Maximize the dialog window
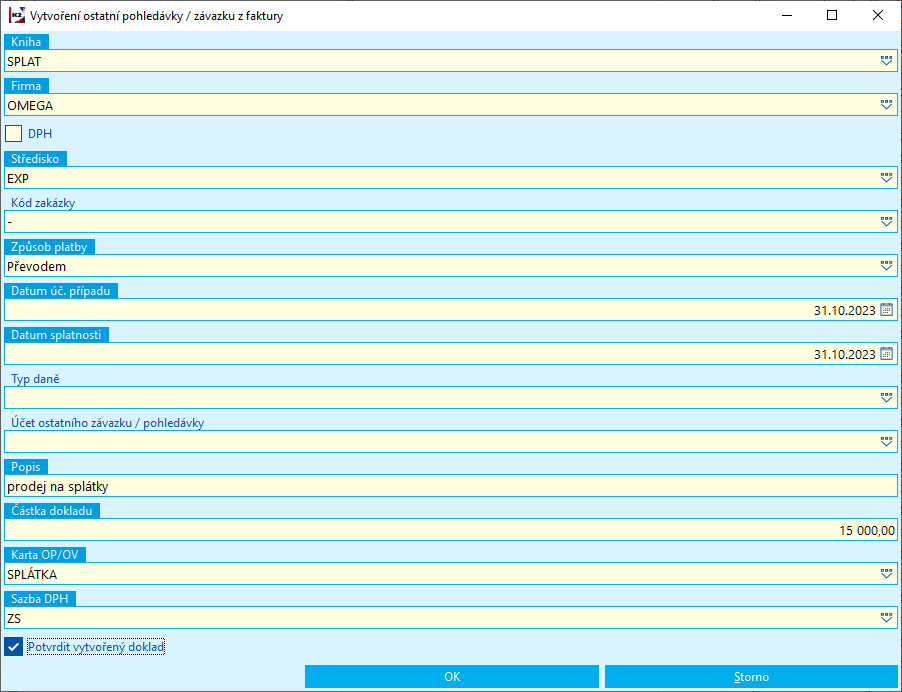 tap(832, 16)
